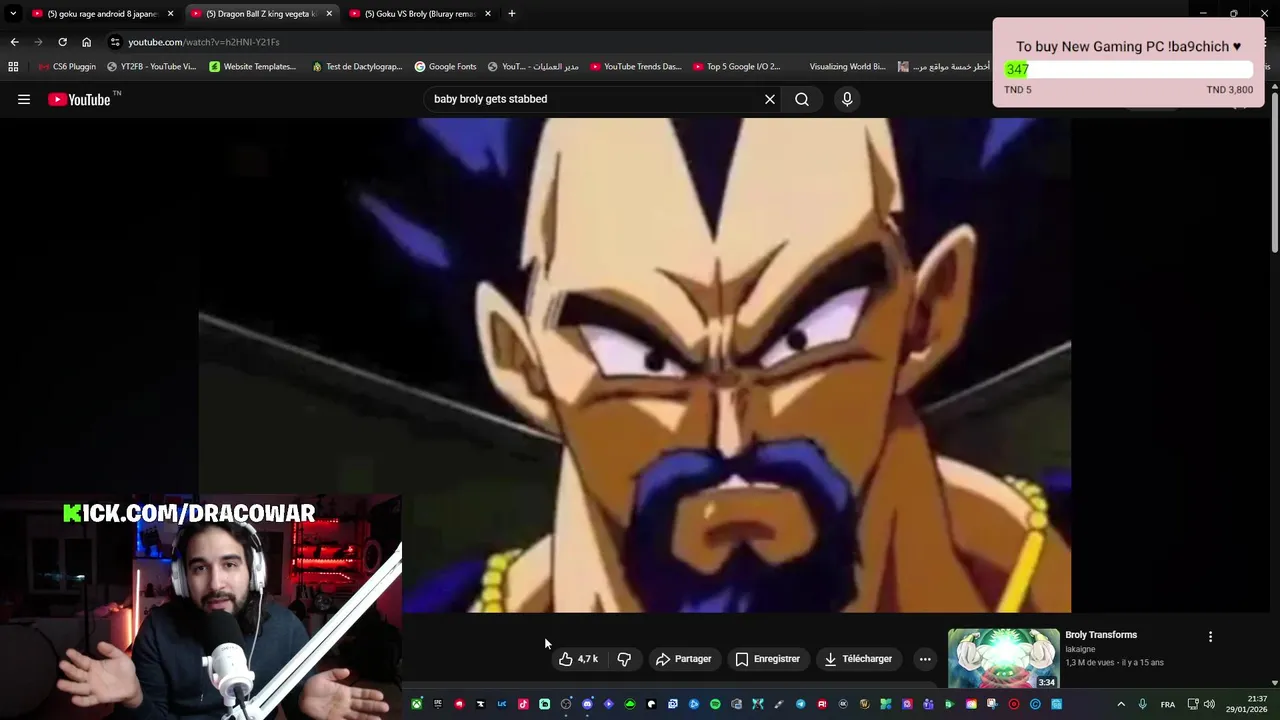The image size is (1280, 720).
Task: Open lakaigne channel link
Action: [x=1080, y=649]
